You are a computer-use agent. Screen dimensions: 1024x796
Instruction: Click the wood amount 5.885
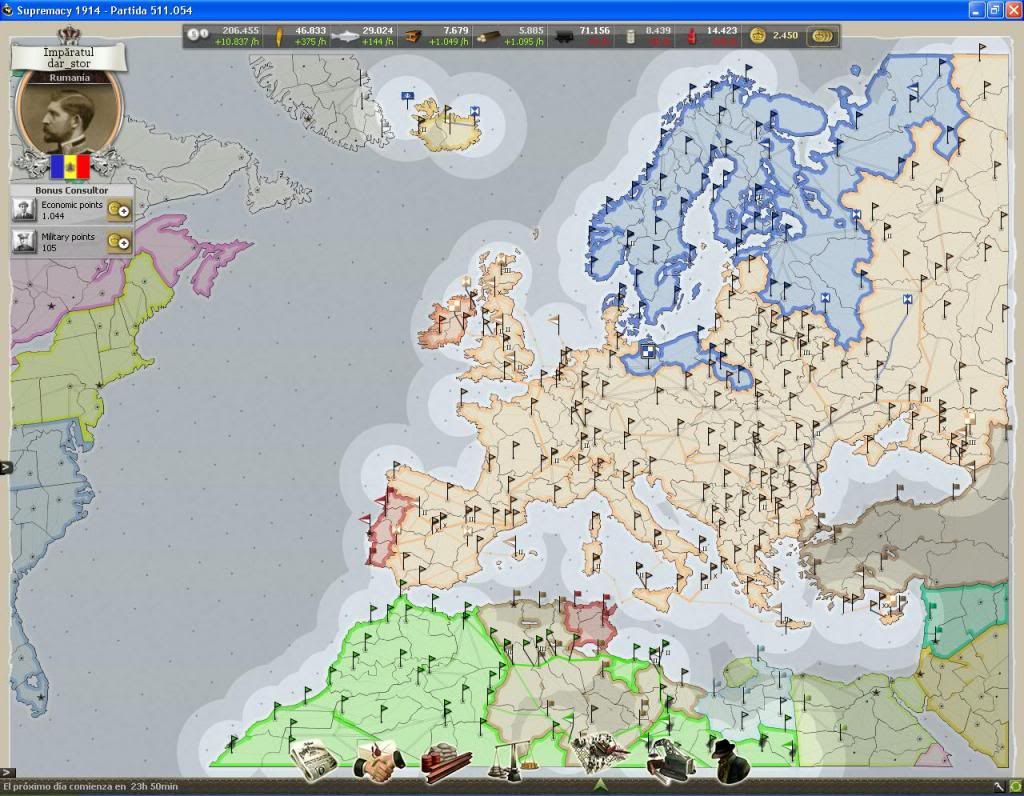(531, 30)
